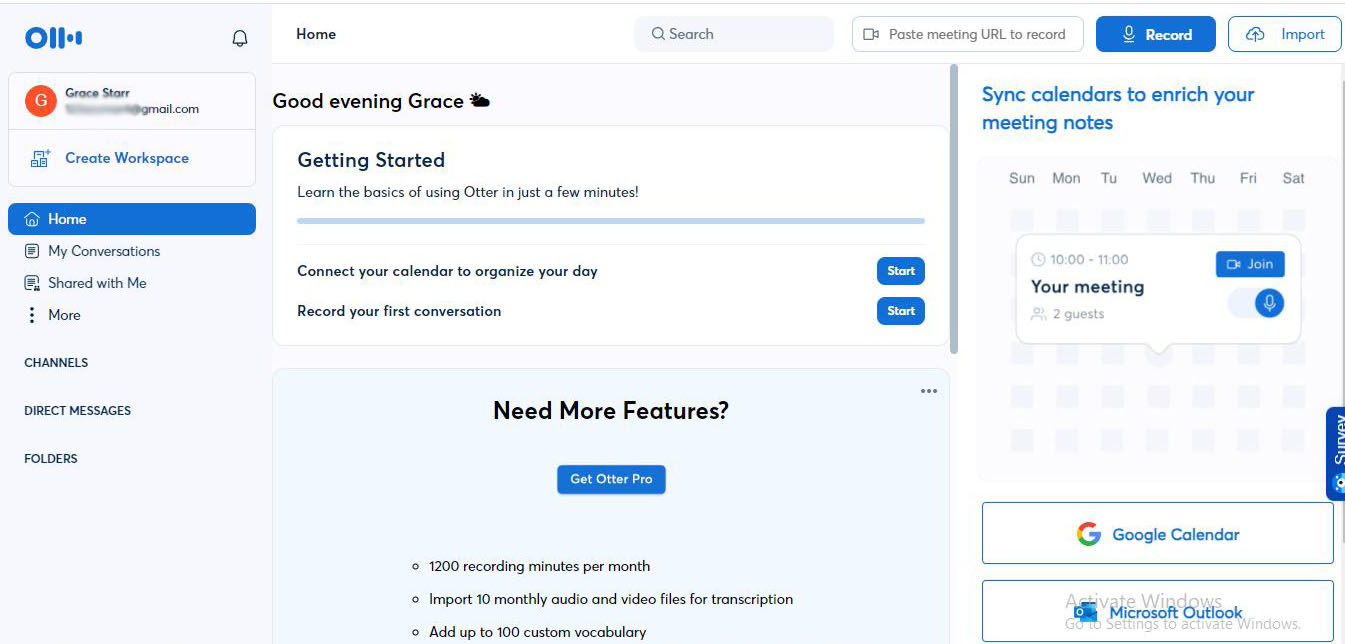Click "Getting Started" heading
Image resolution: width=1345 pixels, height=644 pixels.
point(371,160)
